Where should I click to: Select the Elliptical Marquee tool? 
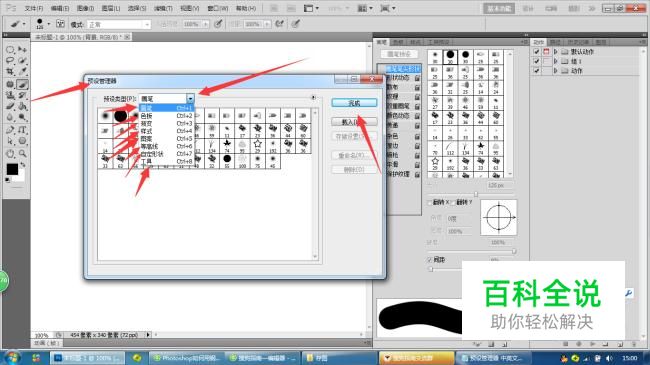click(10, 49)
